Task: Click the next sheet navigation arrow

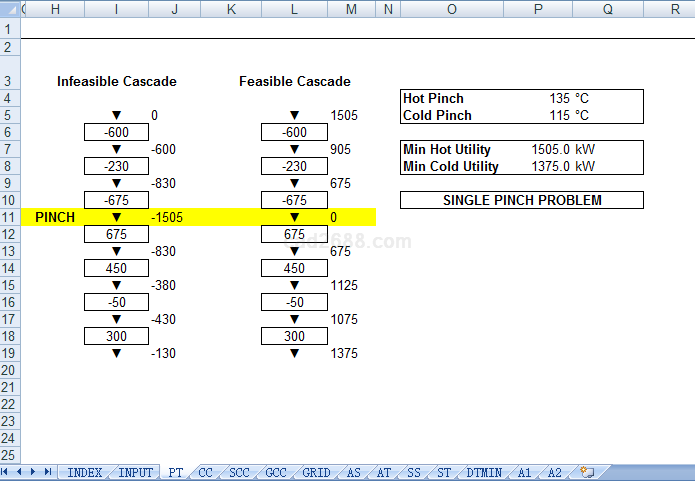Action: click(33, 472)
